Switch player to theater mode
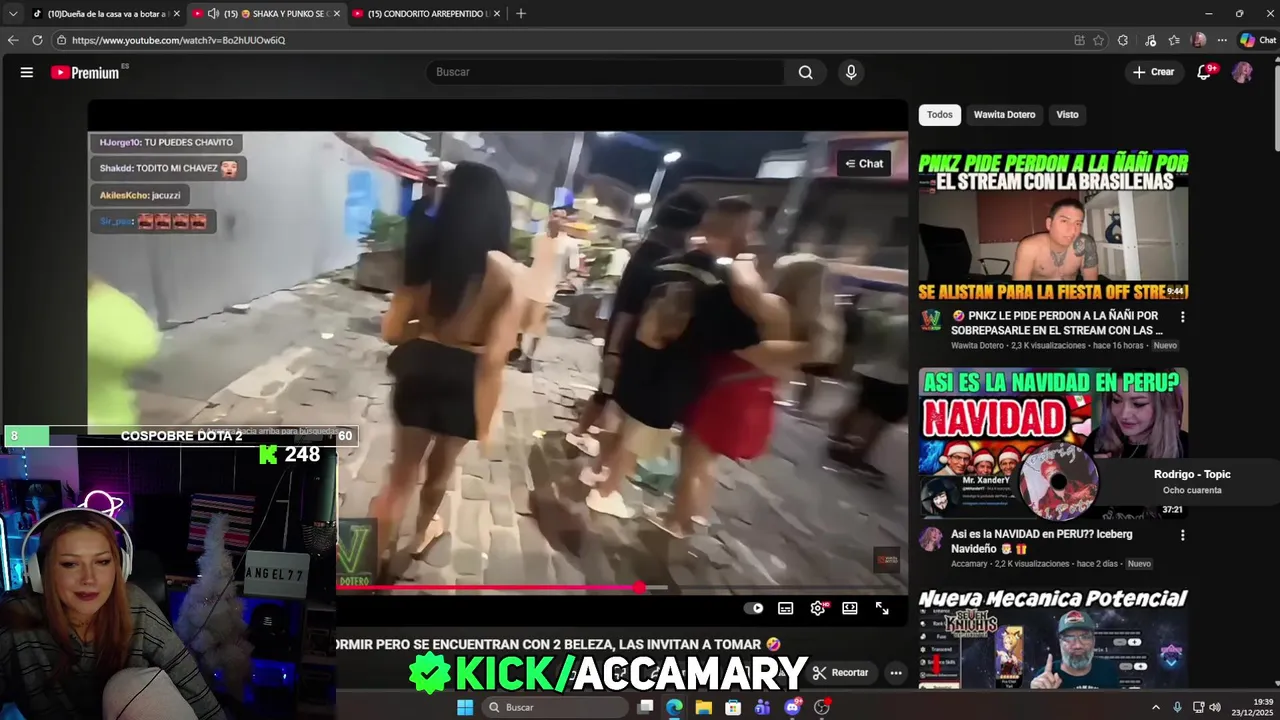 (850, 608)
